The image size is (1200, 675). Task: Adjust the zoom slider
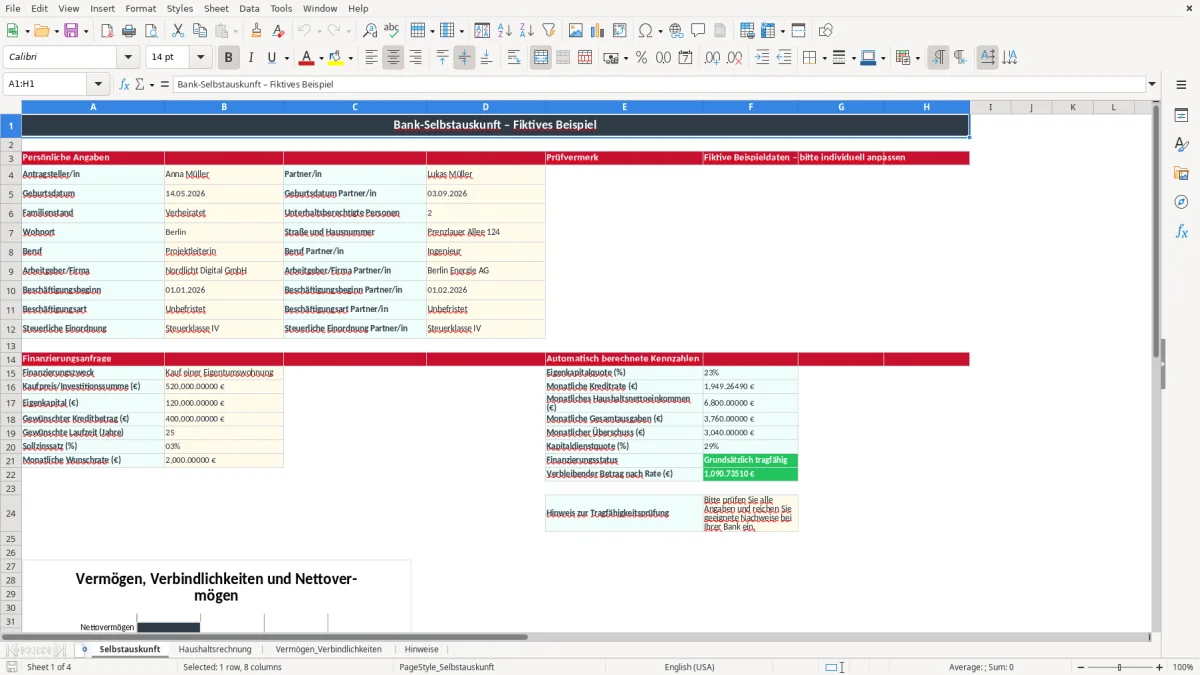tap(1119, 667)
